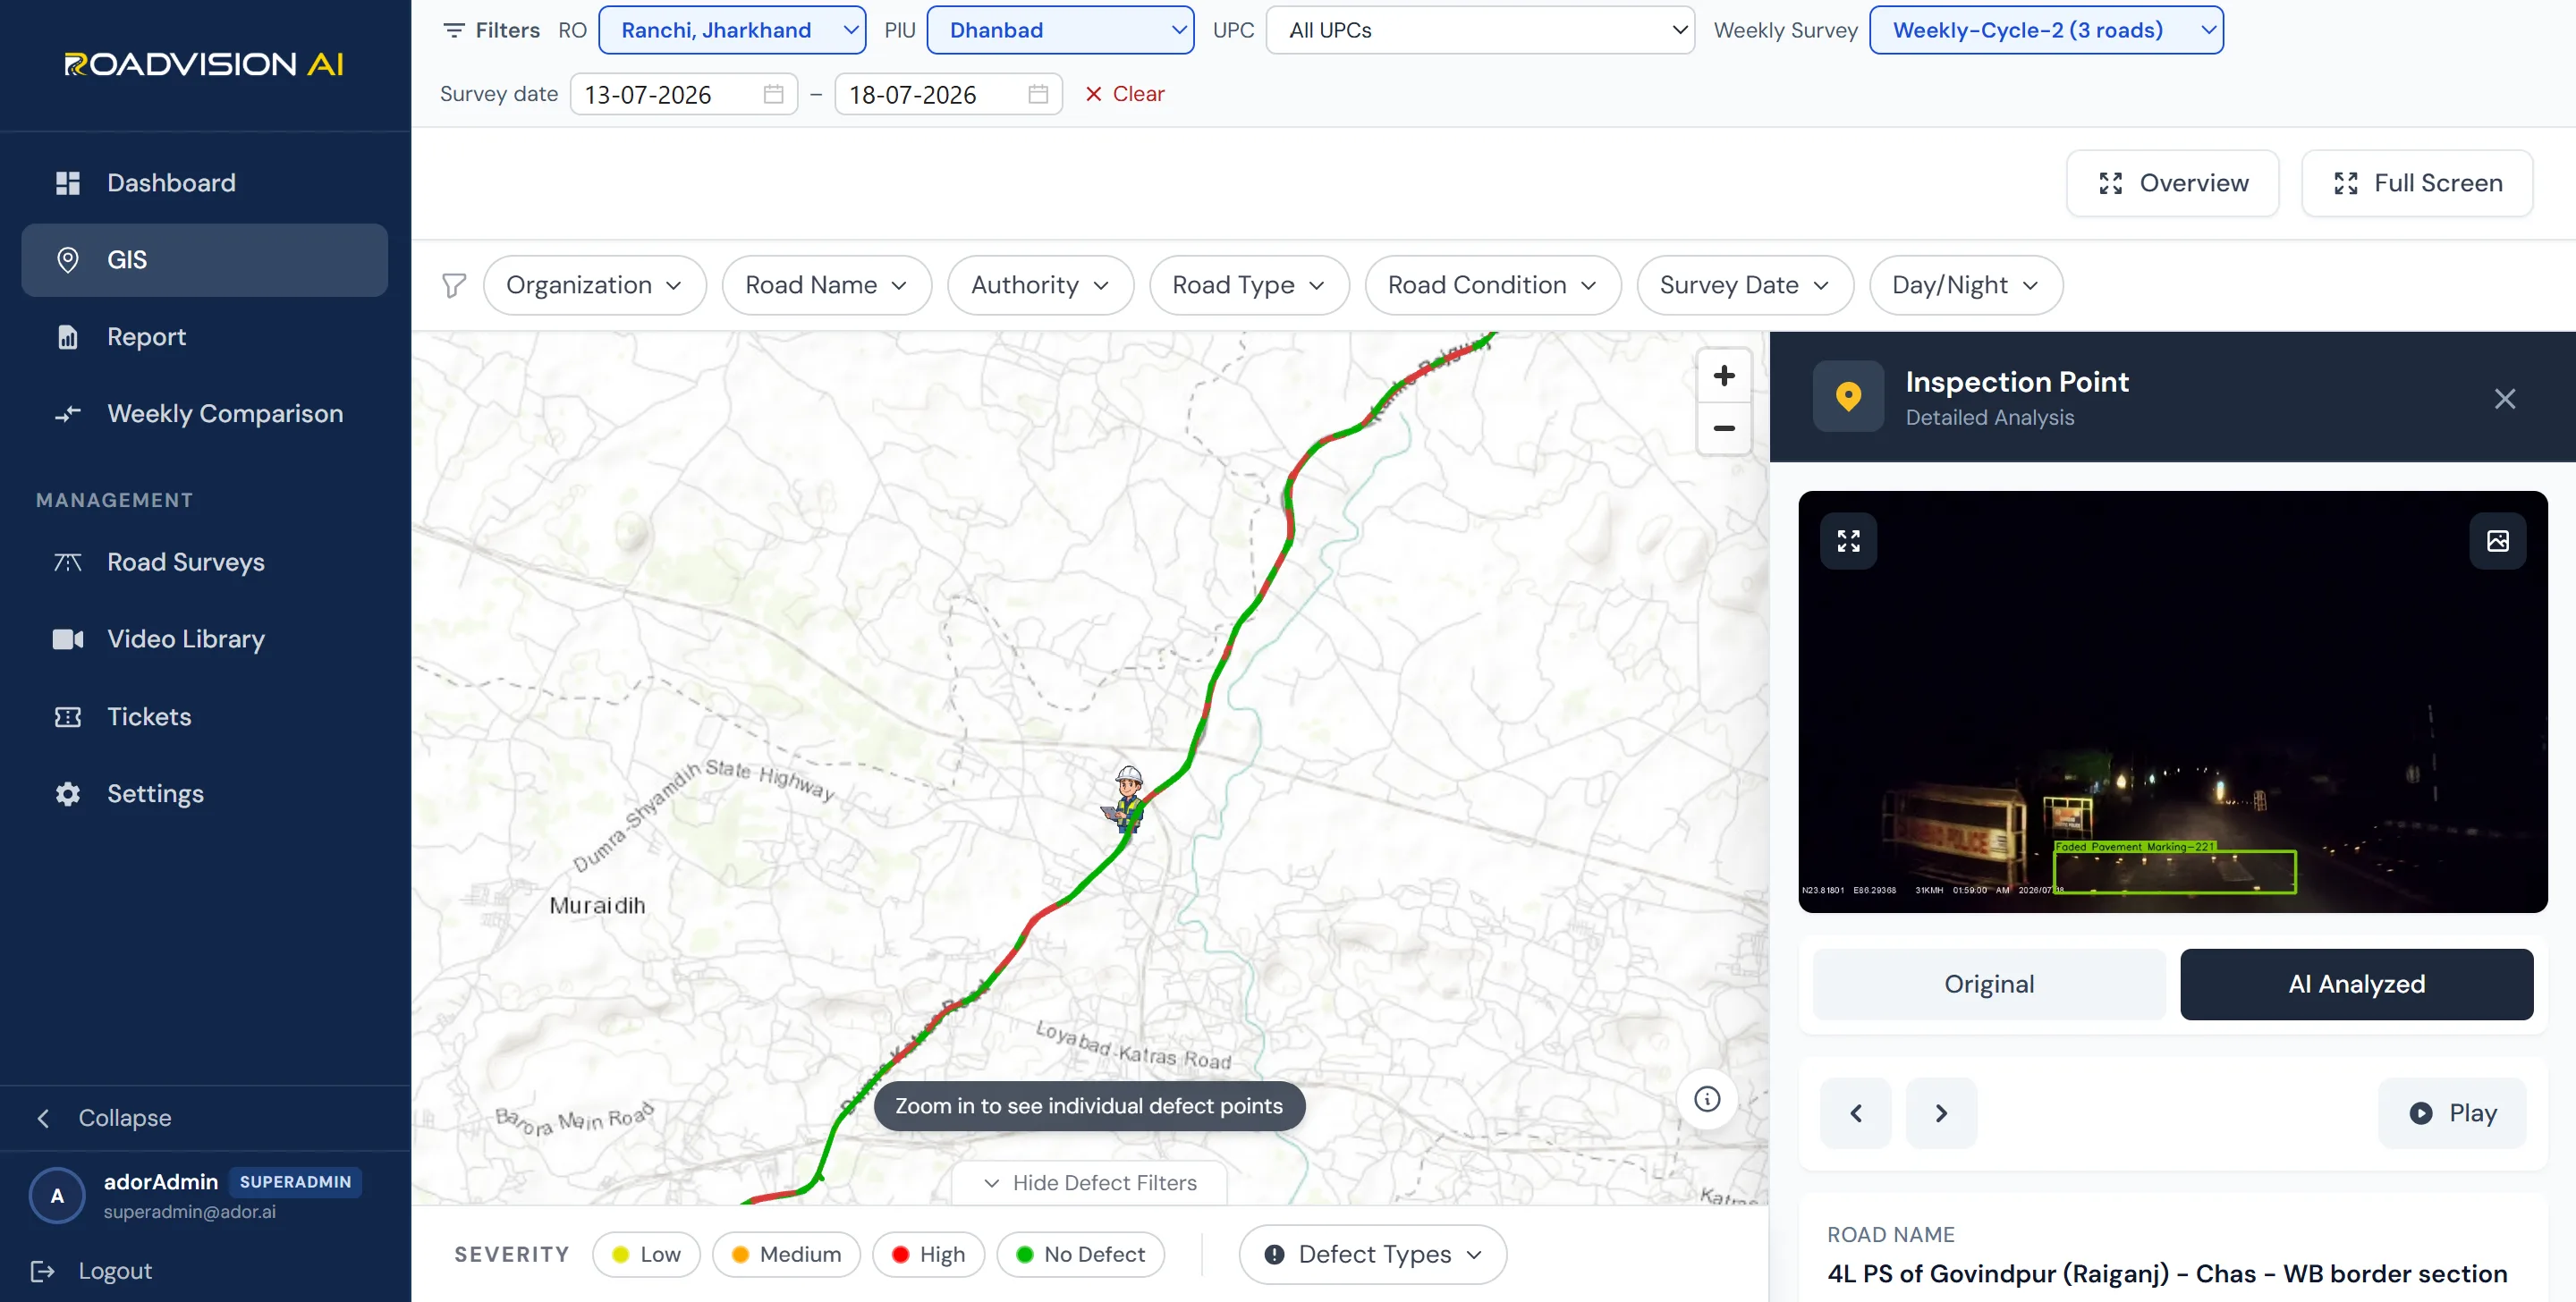Edit the survey start date 13-07-2026

pos(684,94)
